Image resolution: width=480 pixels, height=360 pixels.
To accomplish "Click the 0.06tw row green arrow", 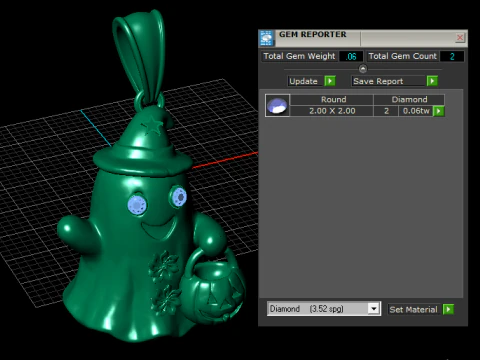I will pos(438,111).
